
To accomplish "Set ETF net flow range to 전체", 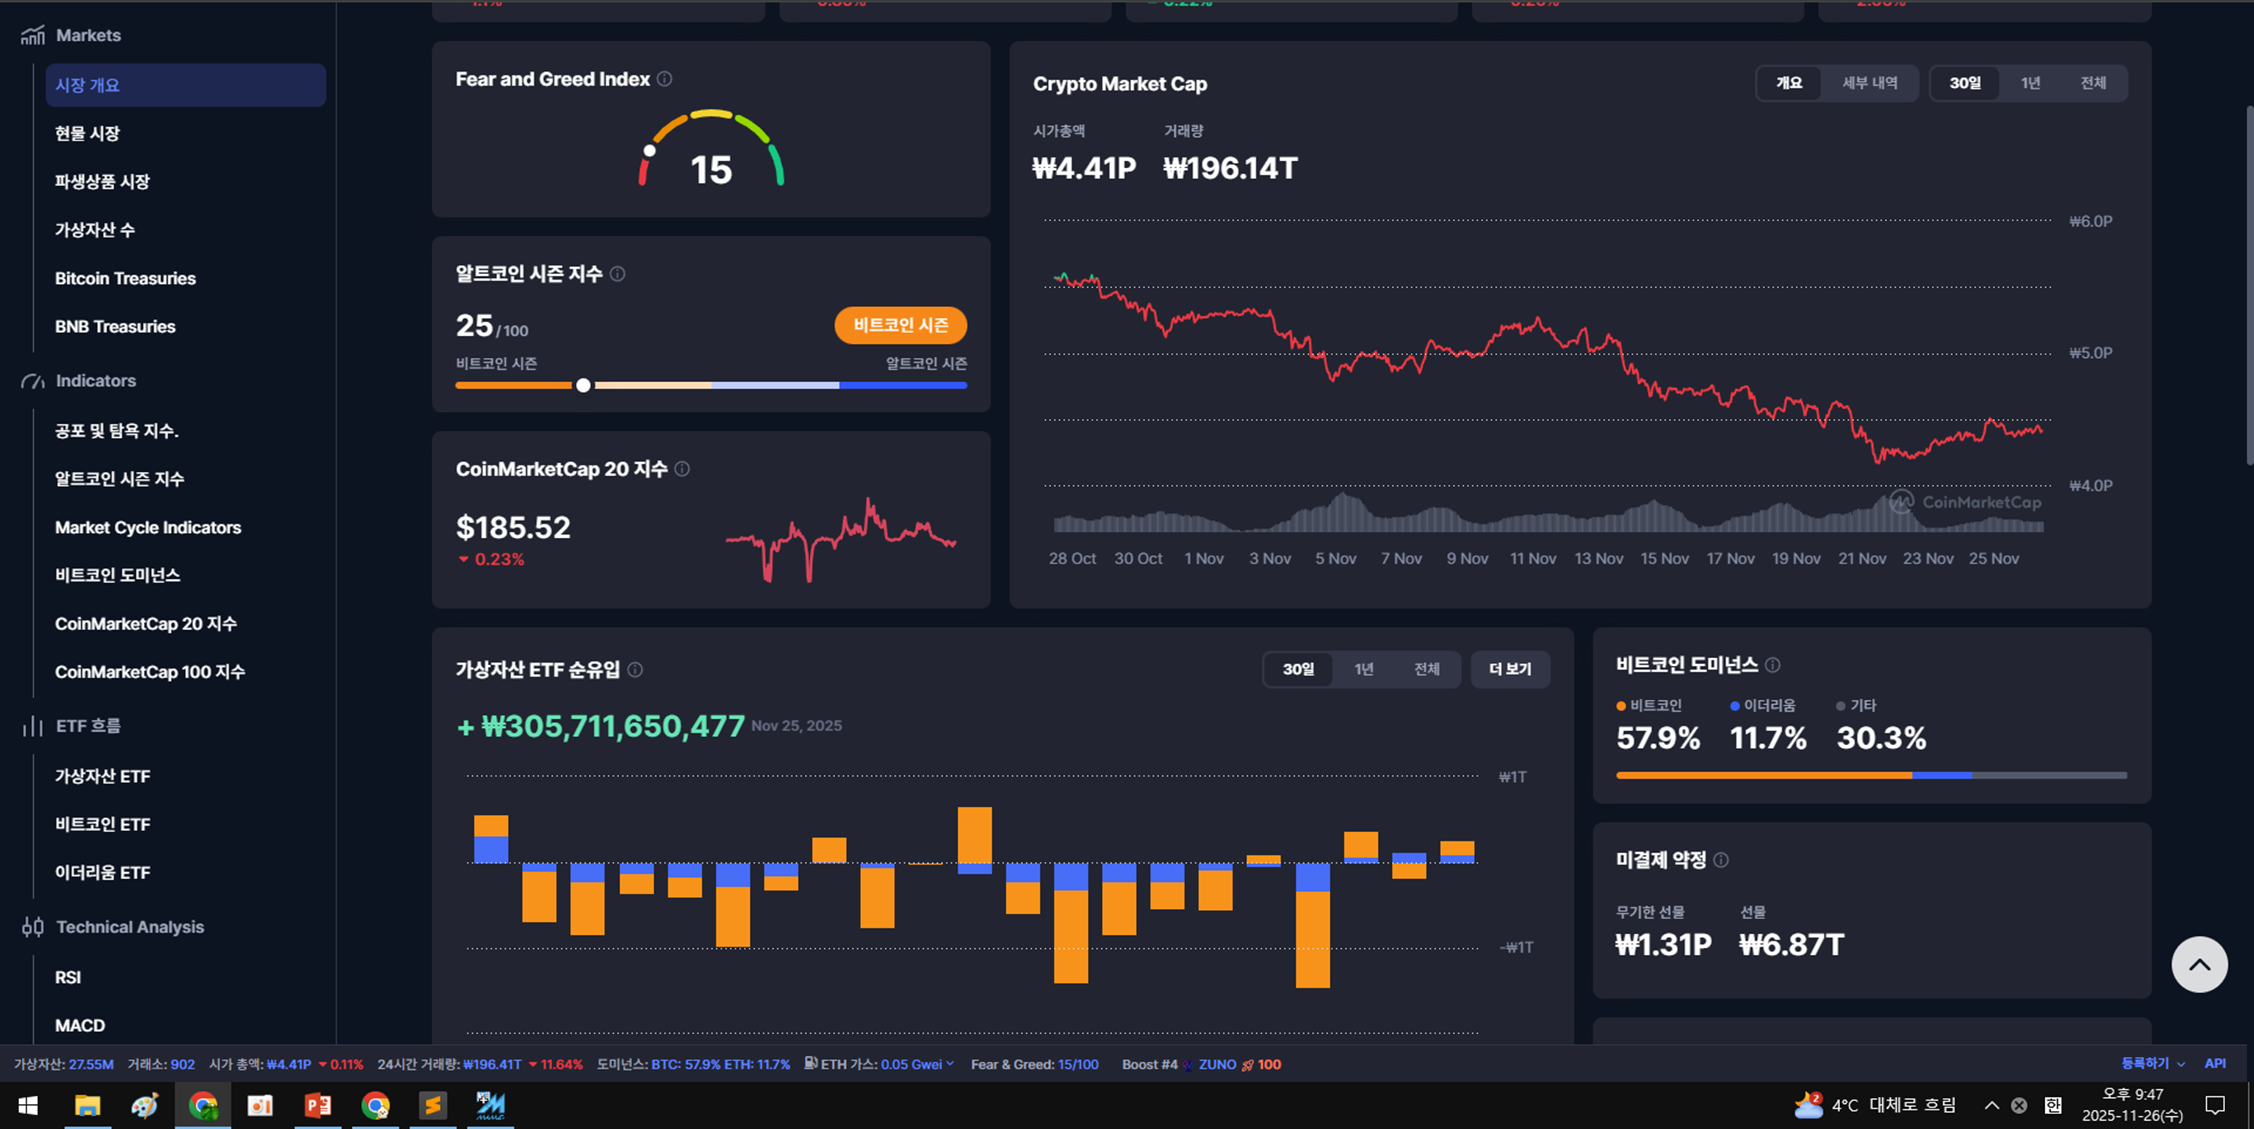I will pyautogui.click(x=1426, y=669).
